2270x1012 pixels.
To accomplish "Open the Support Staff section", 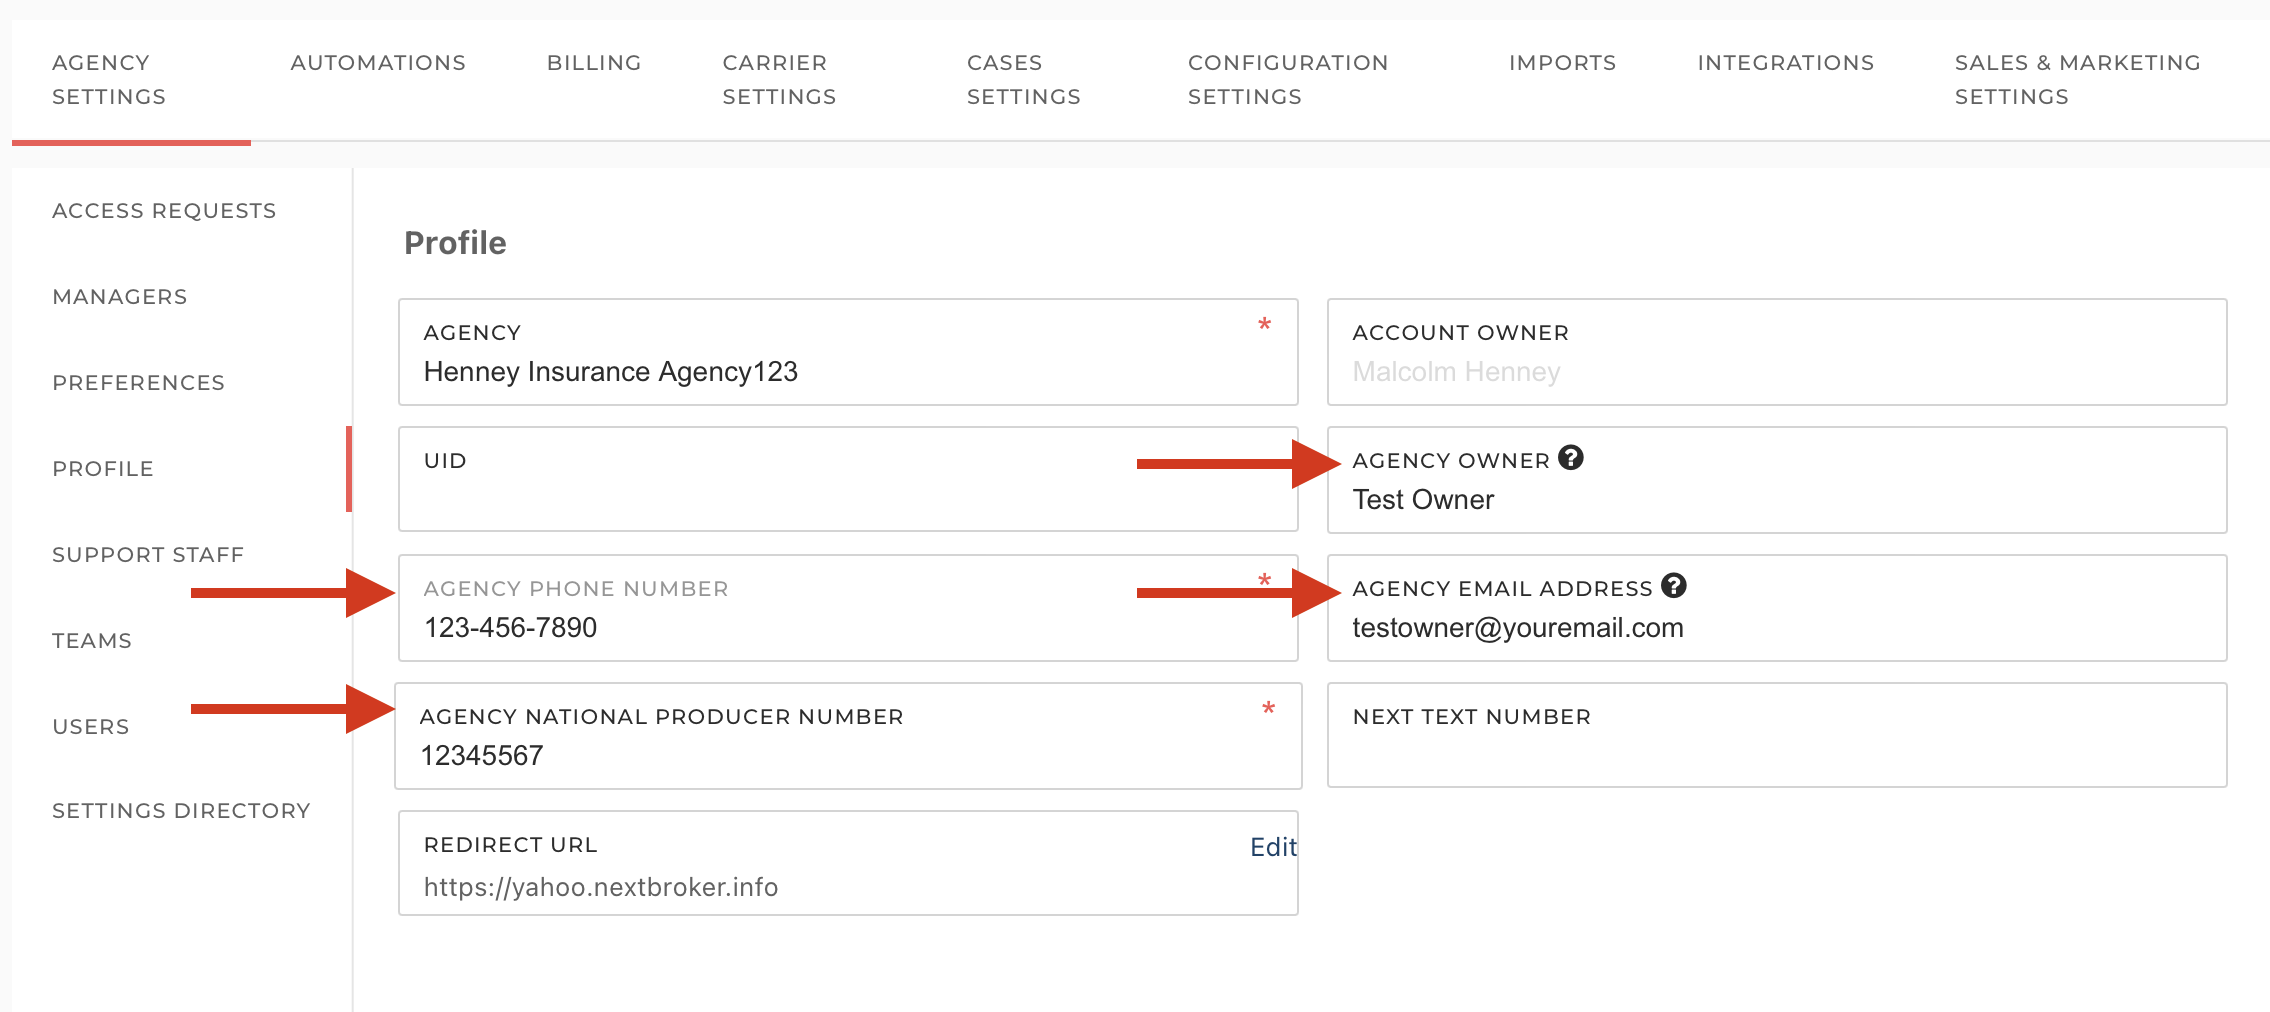I will coord(148,555).
